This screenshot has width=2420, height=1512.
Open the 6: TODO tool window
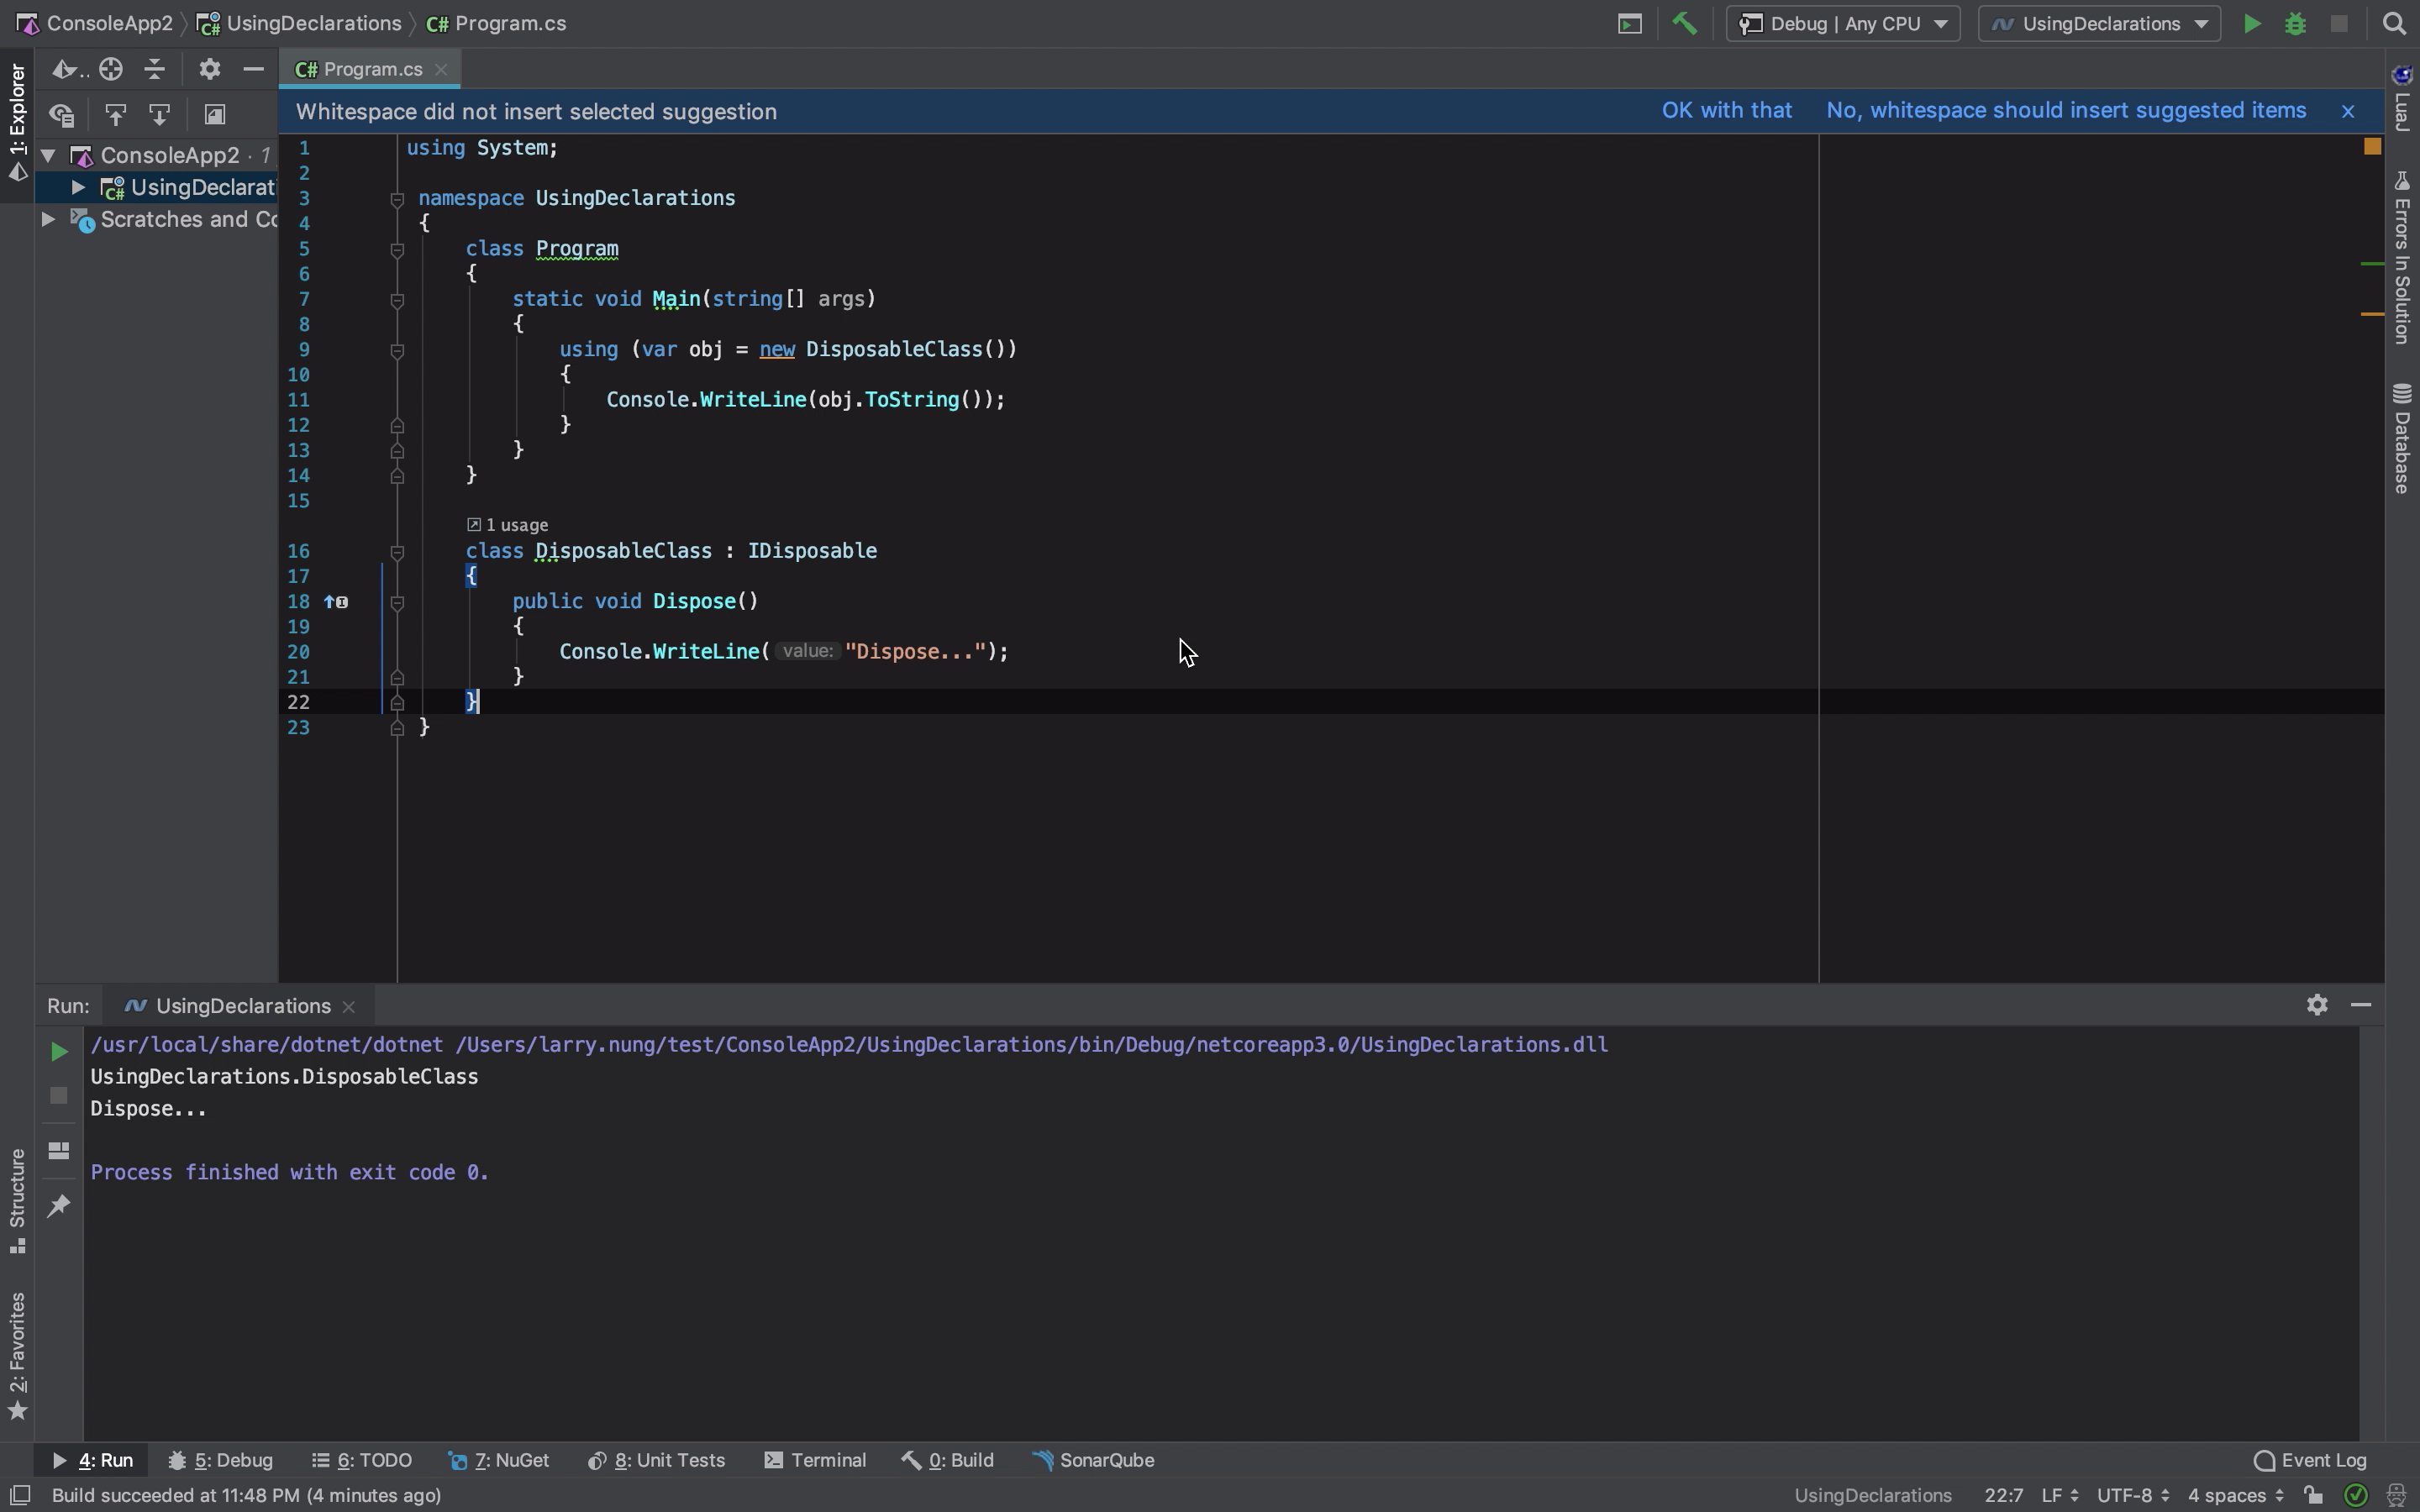click(x=363, y=1461)
